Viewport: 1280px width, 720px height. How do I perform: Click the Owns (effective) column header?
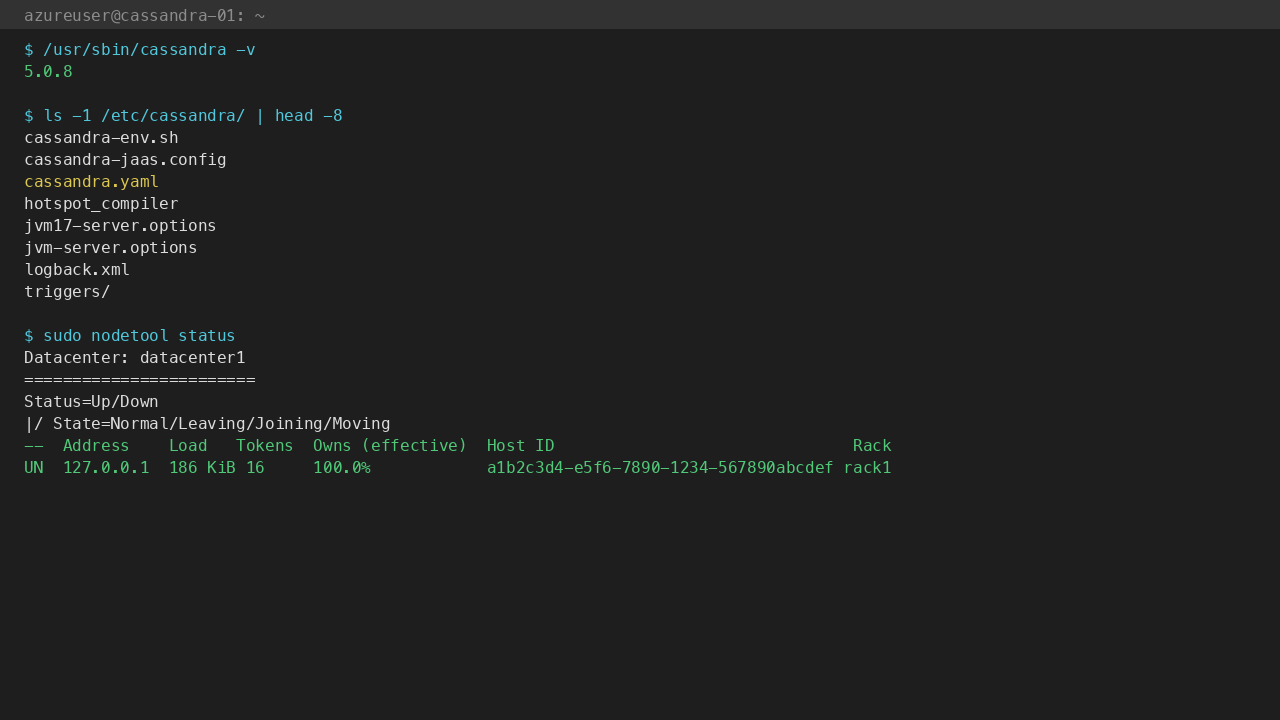390,446
